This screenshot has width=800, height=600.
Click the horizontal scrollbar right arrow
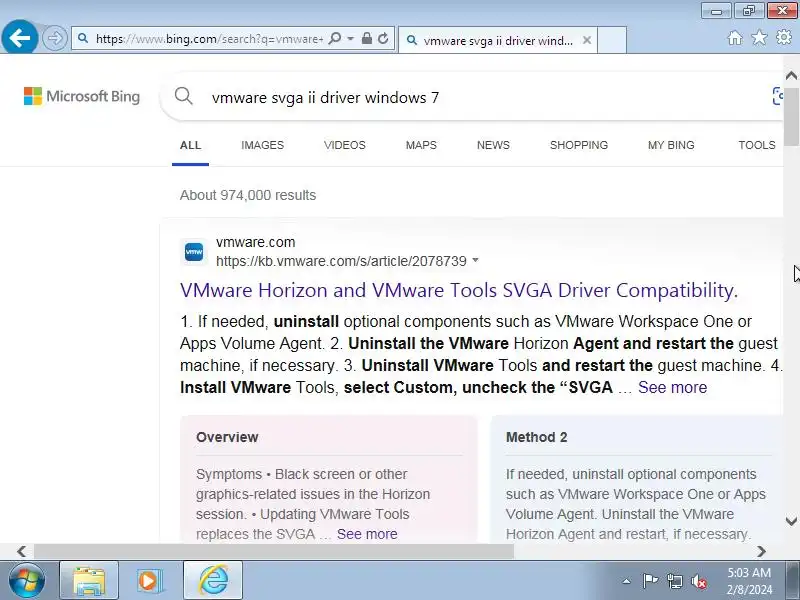tap(761, 551)
